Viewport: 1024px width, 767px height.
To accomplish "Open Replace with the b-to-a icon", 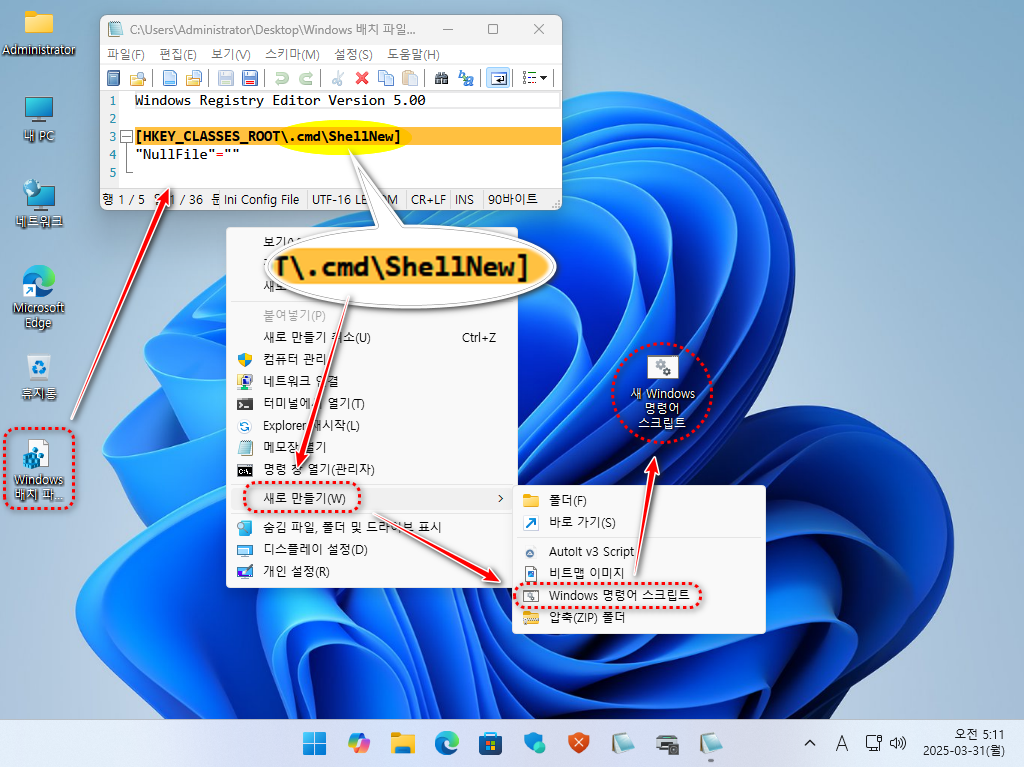I will coord(466,78).
